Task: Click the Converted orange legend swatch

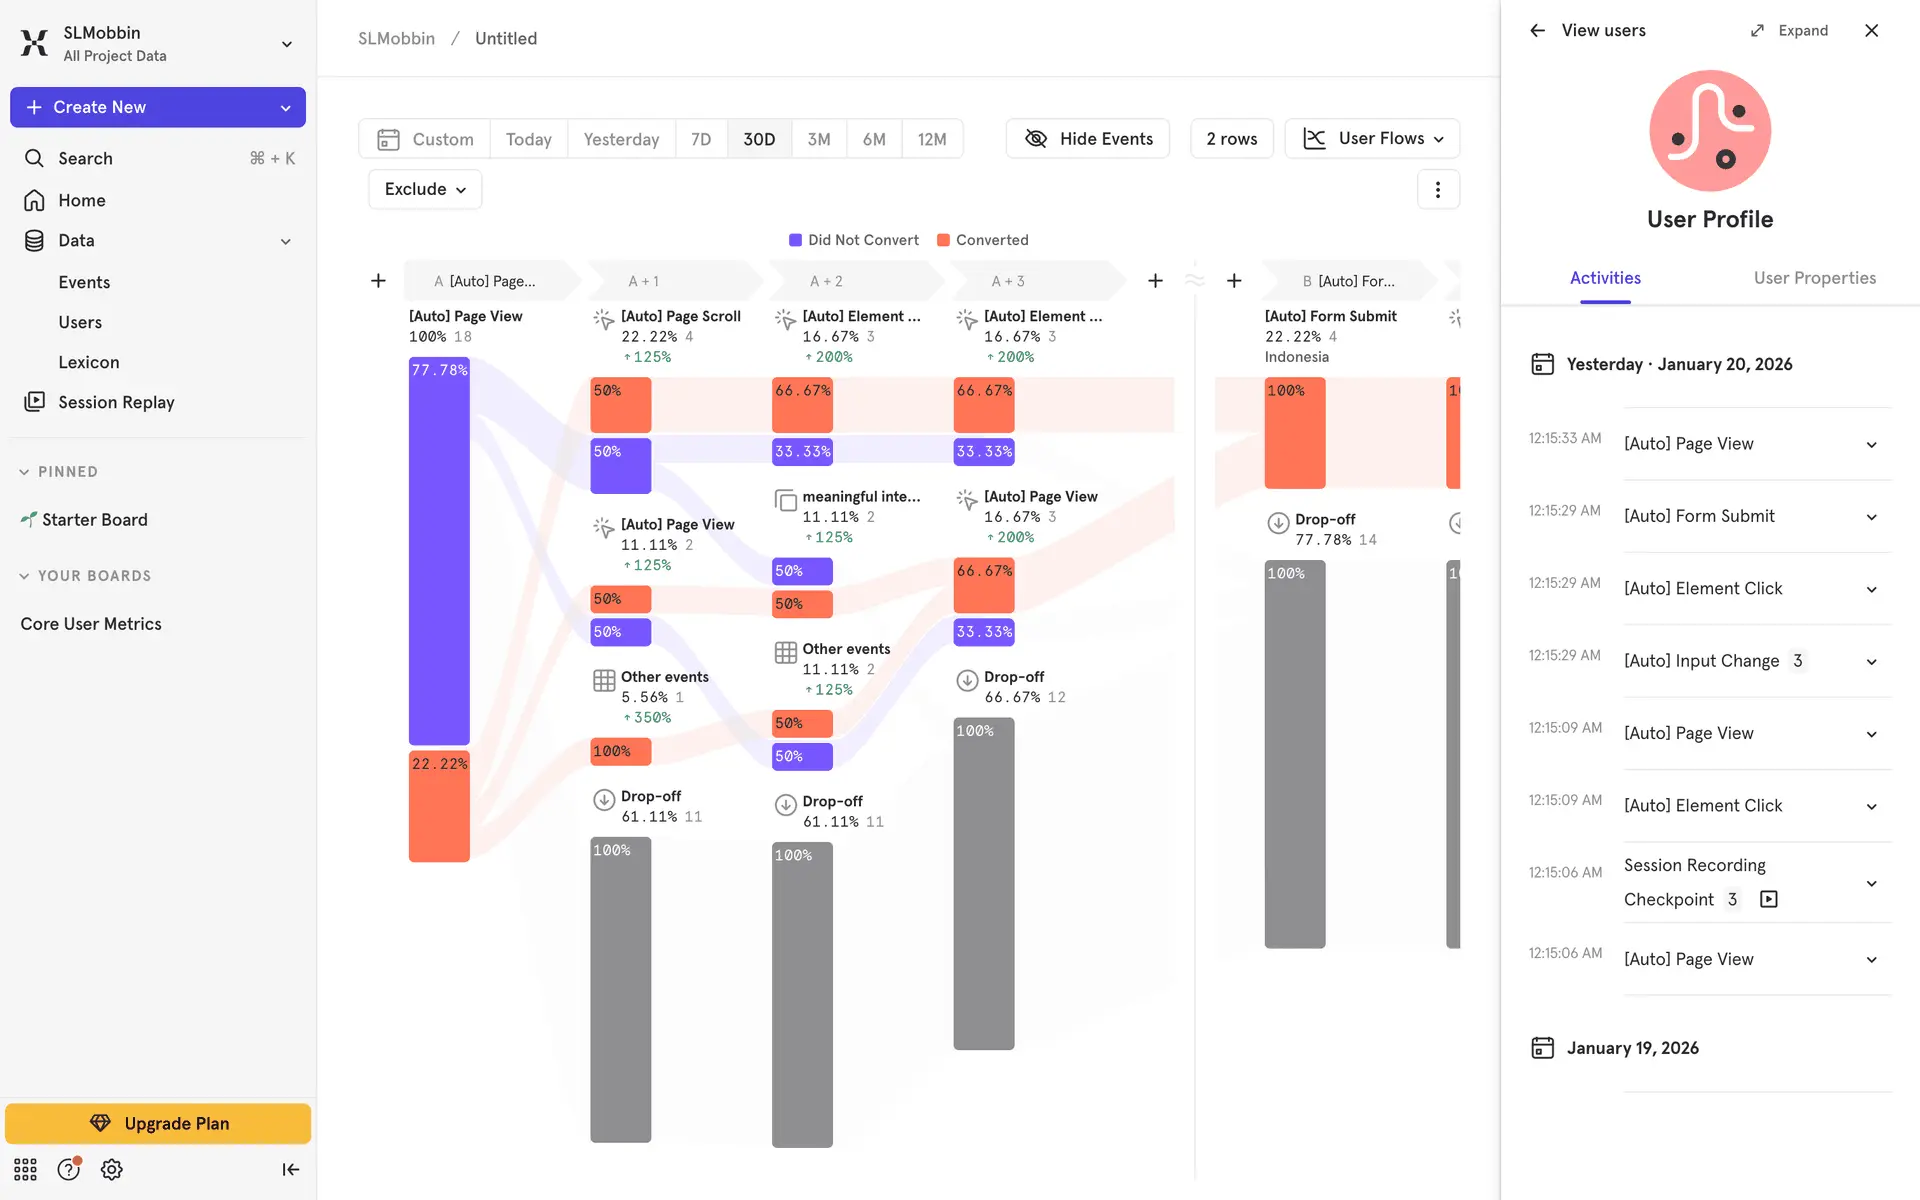Action: 943,240
